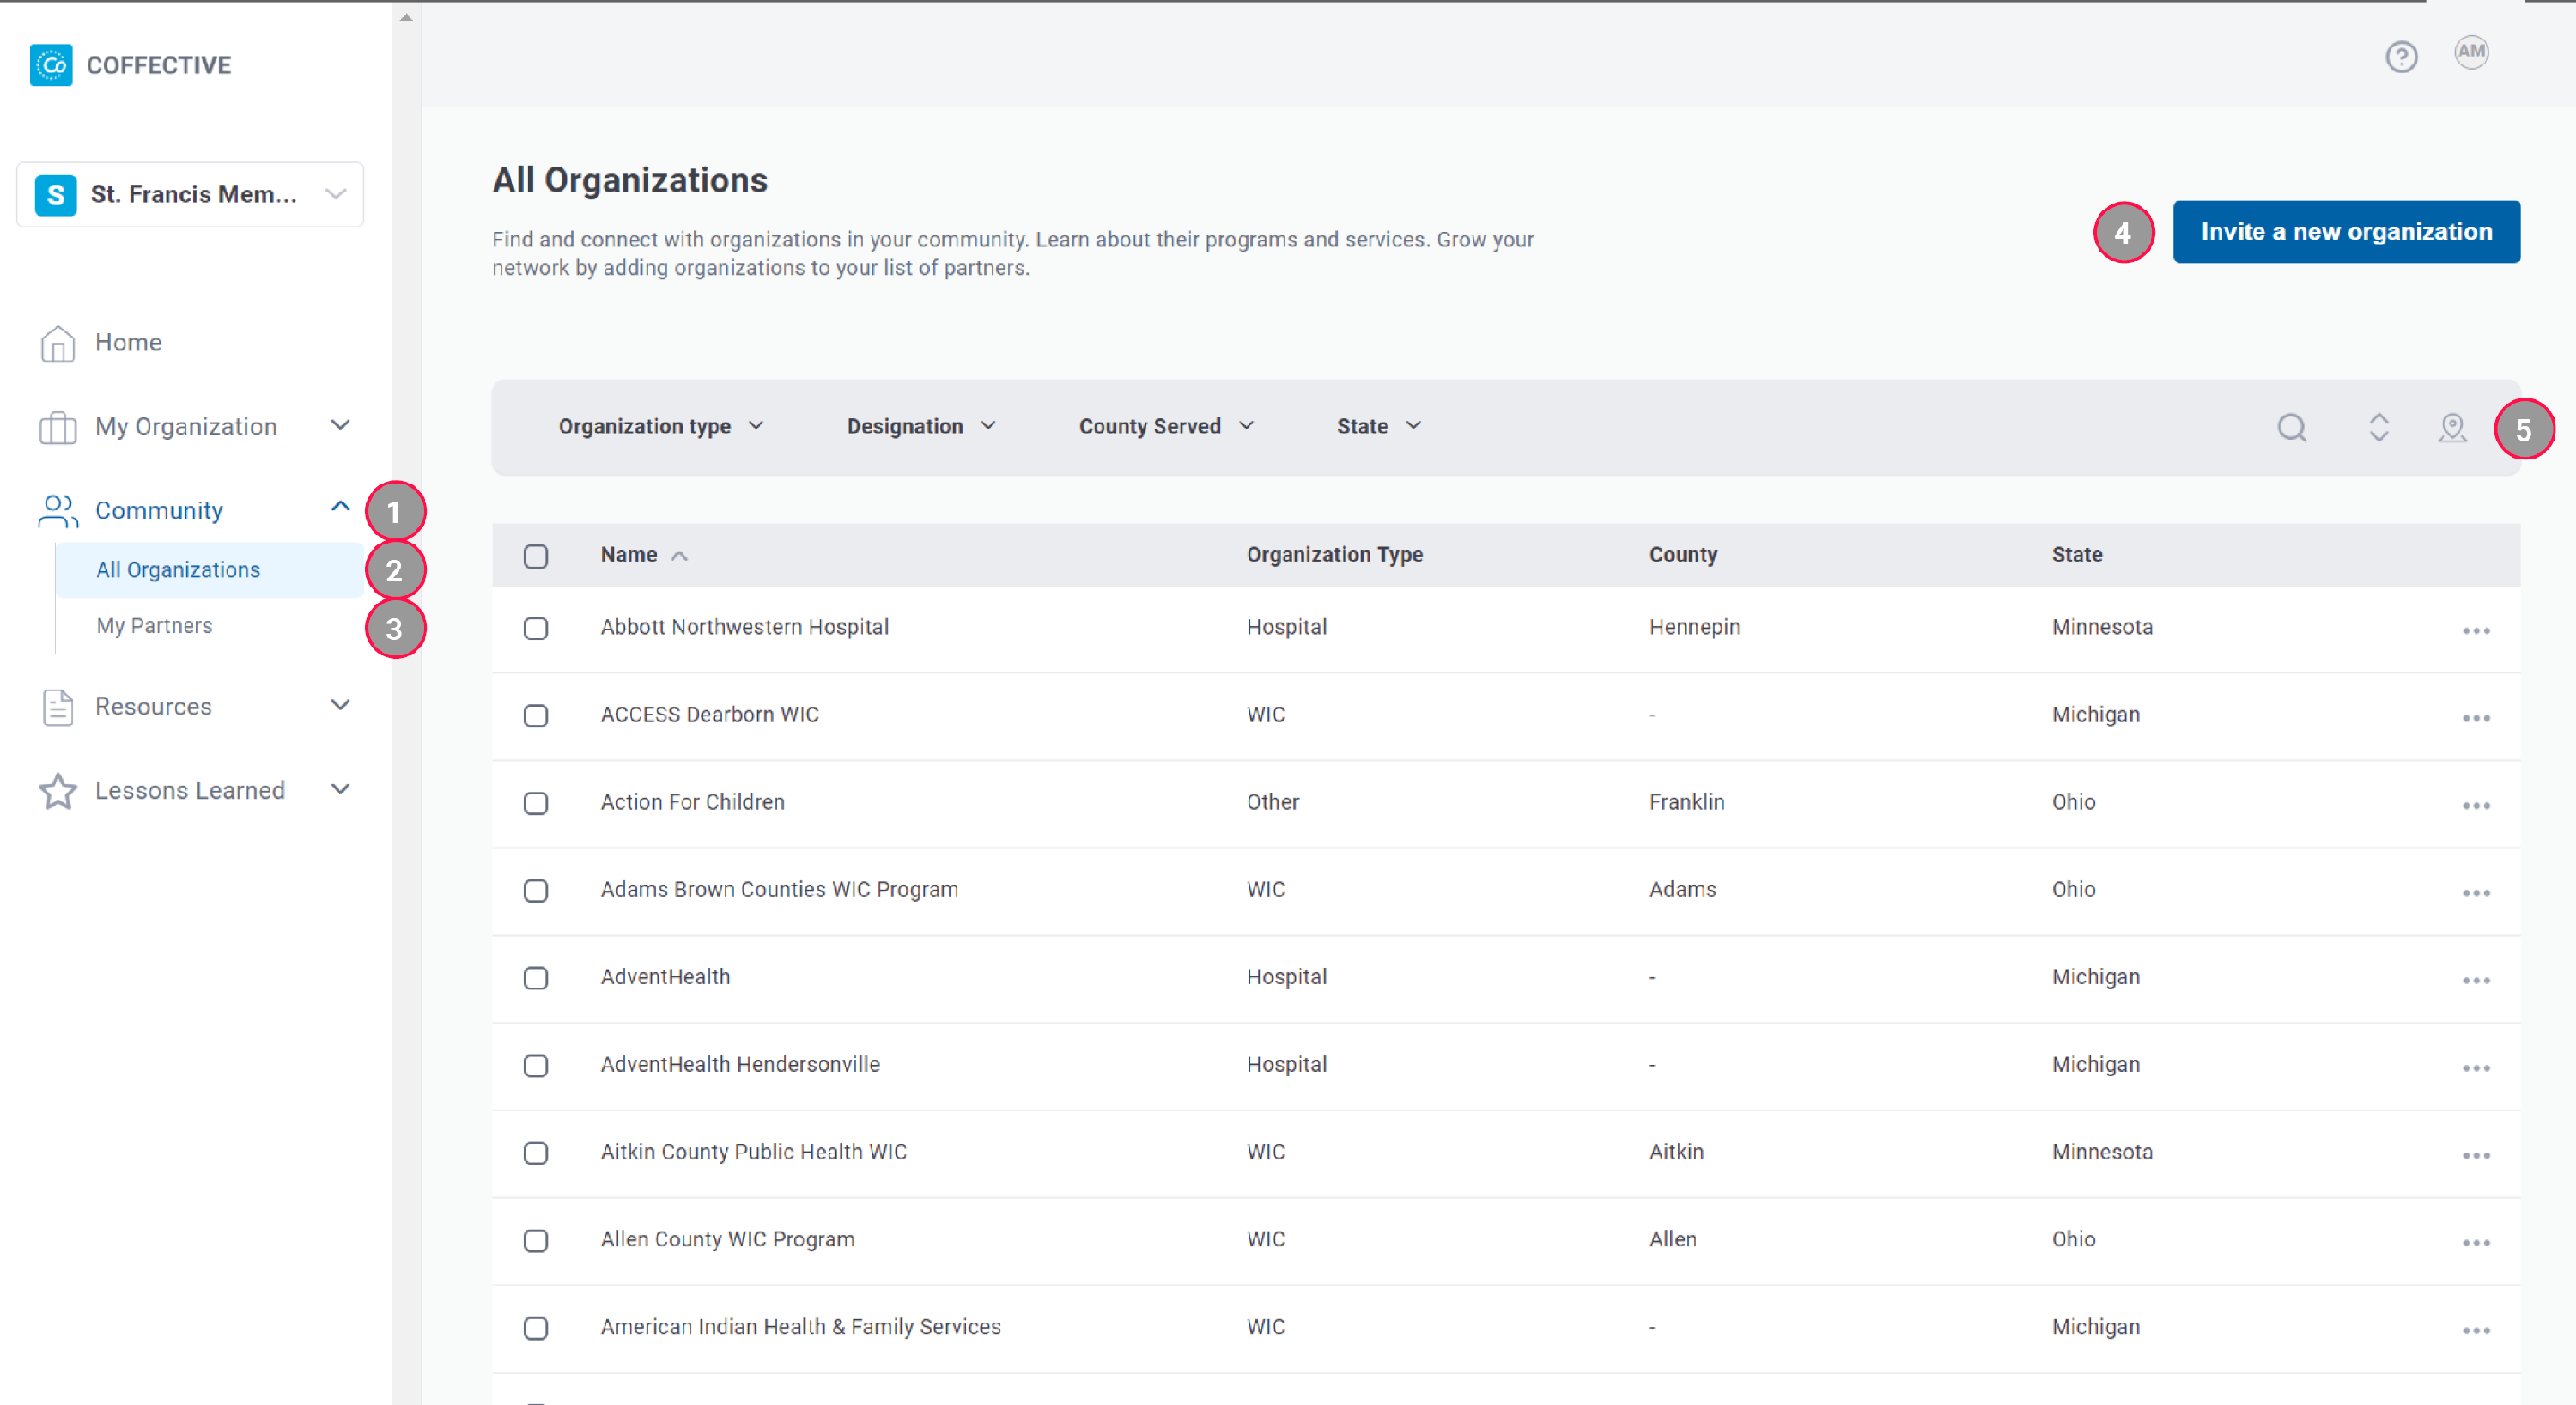Tick the AdventHealth Hendersonville row checkbox
The width and height of the screenshot is (2576, 1405).
(x=536, y=1066)
